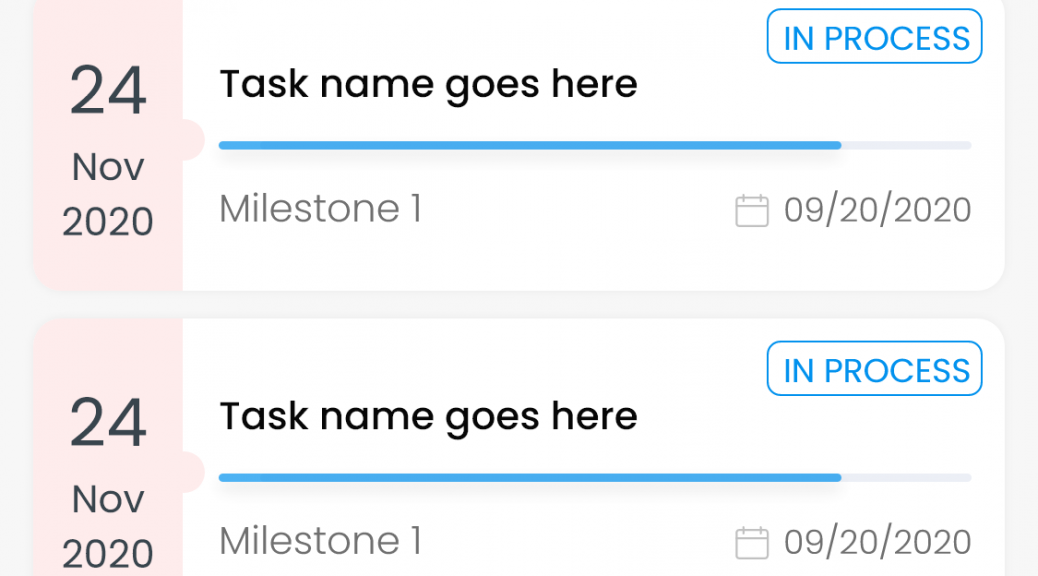This screenshot has height=576, width=1038.
Task: Click the unfilled end of the second progress bar
Action: (906, 477)
